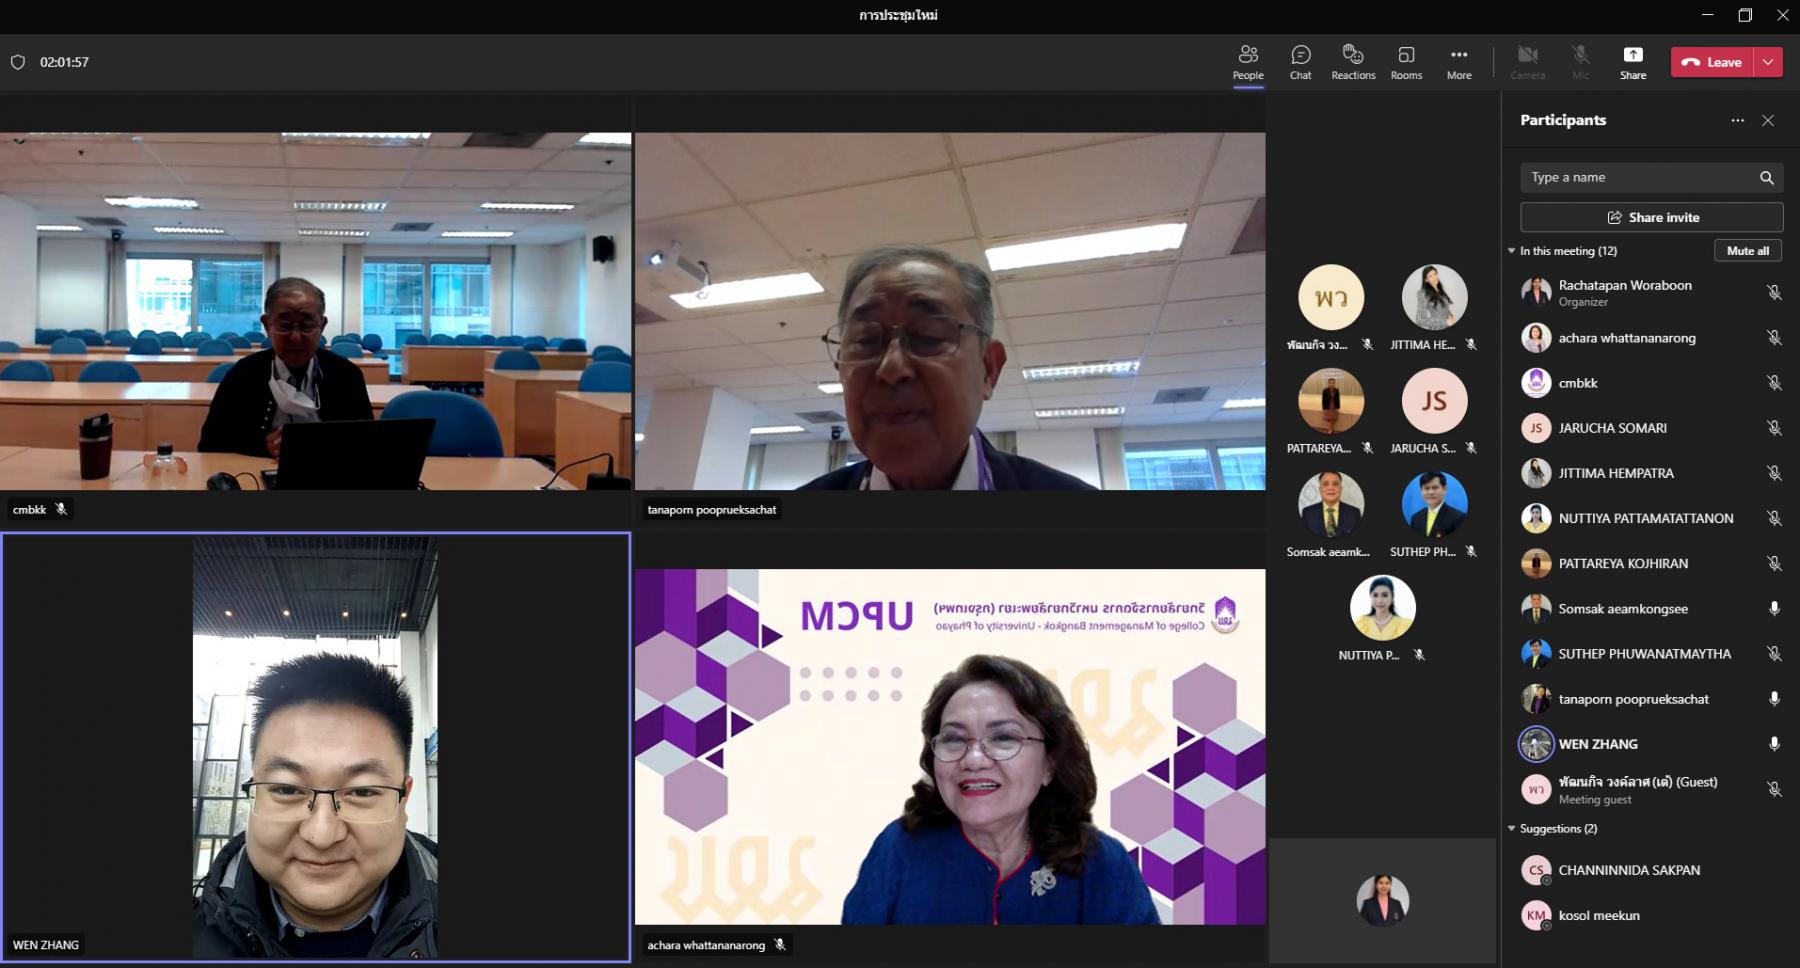Viewport: 1800px width, 968px height.
Task: Minimize the meeting window
Action: click(1707, 15)
